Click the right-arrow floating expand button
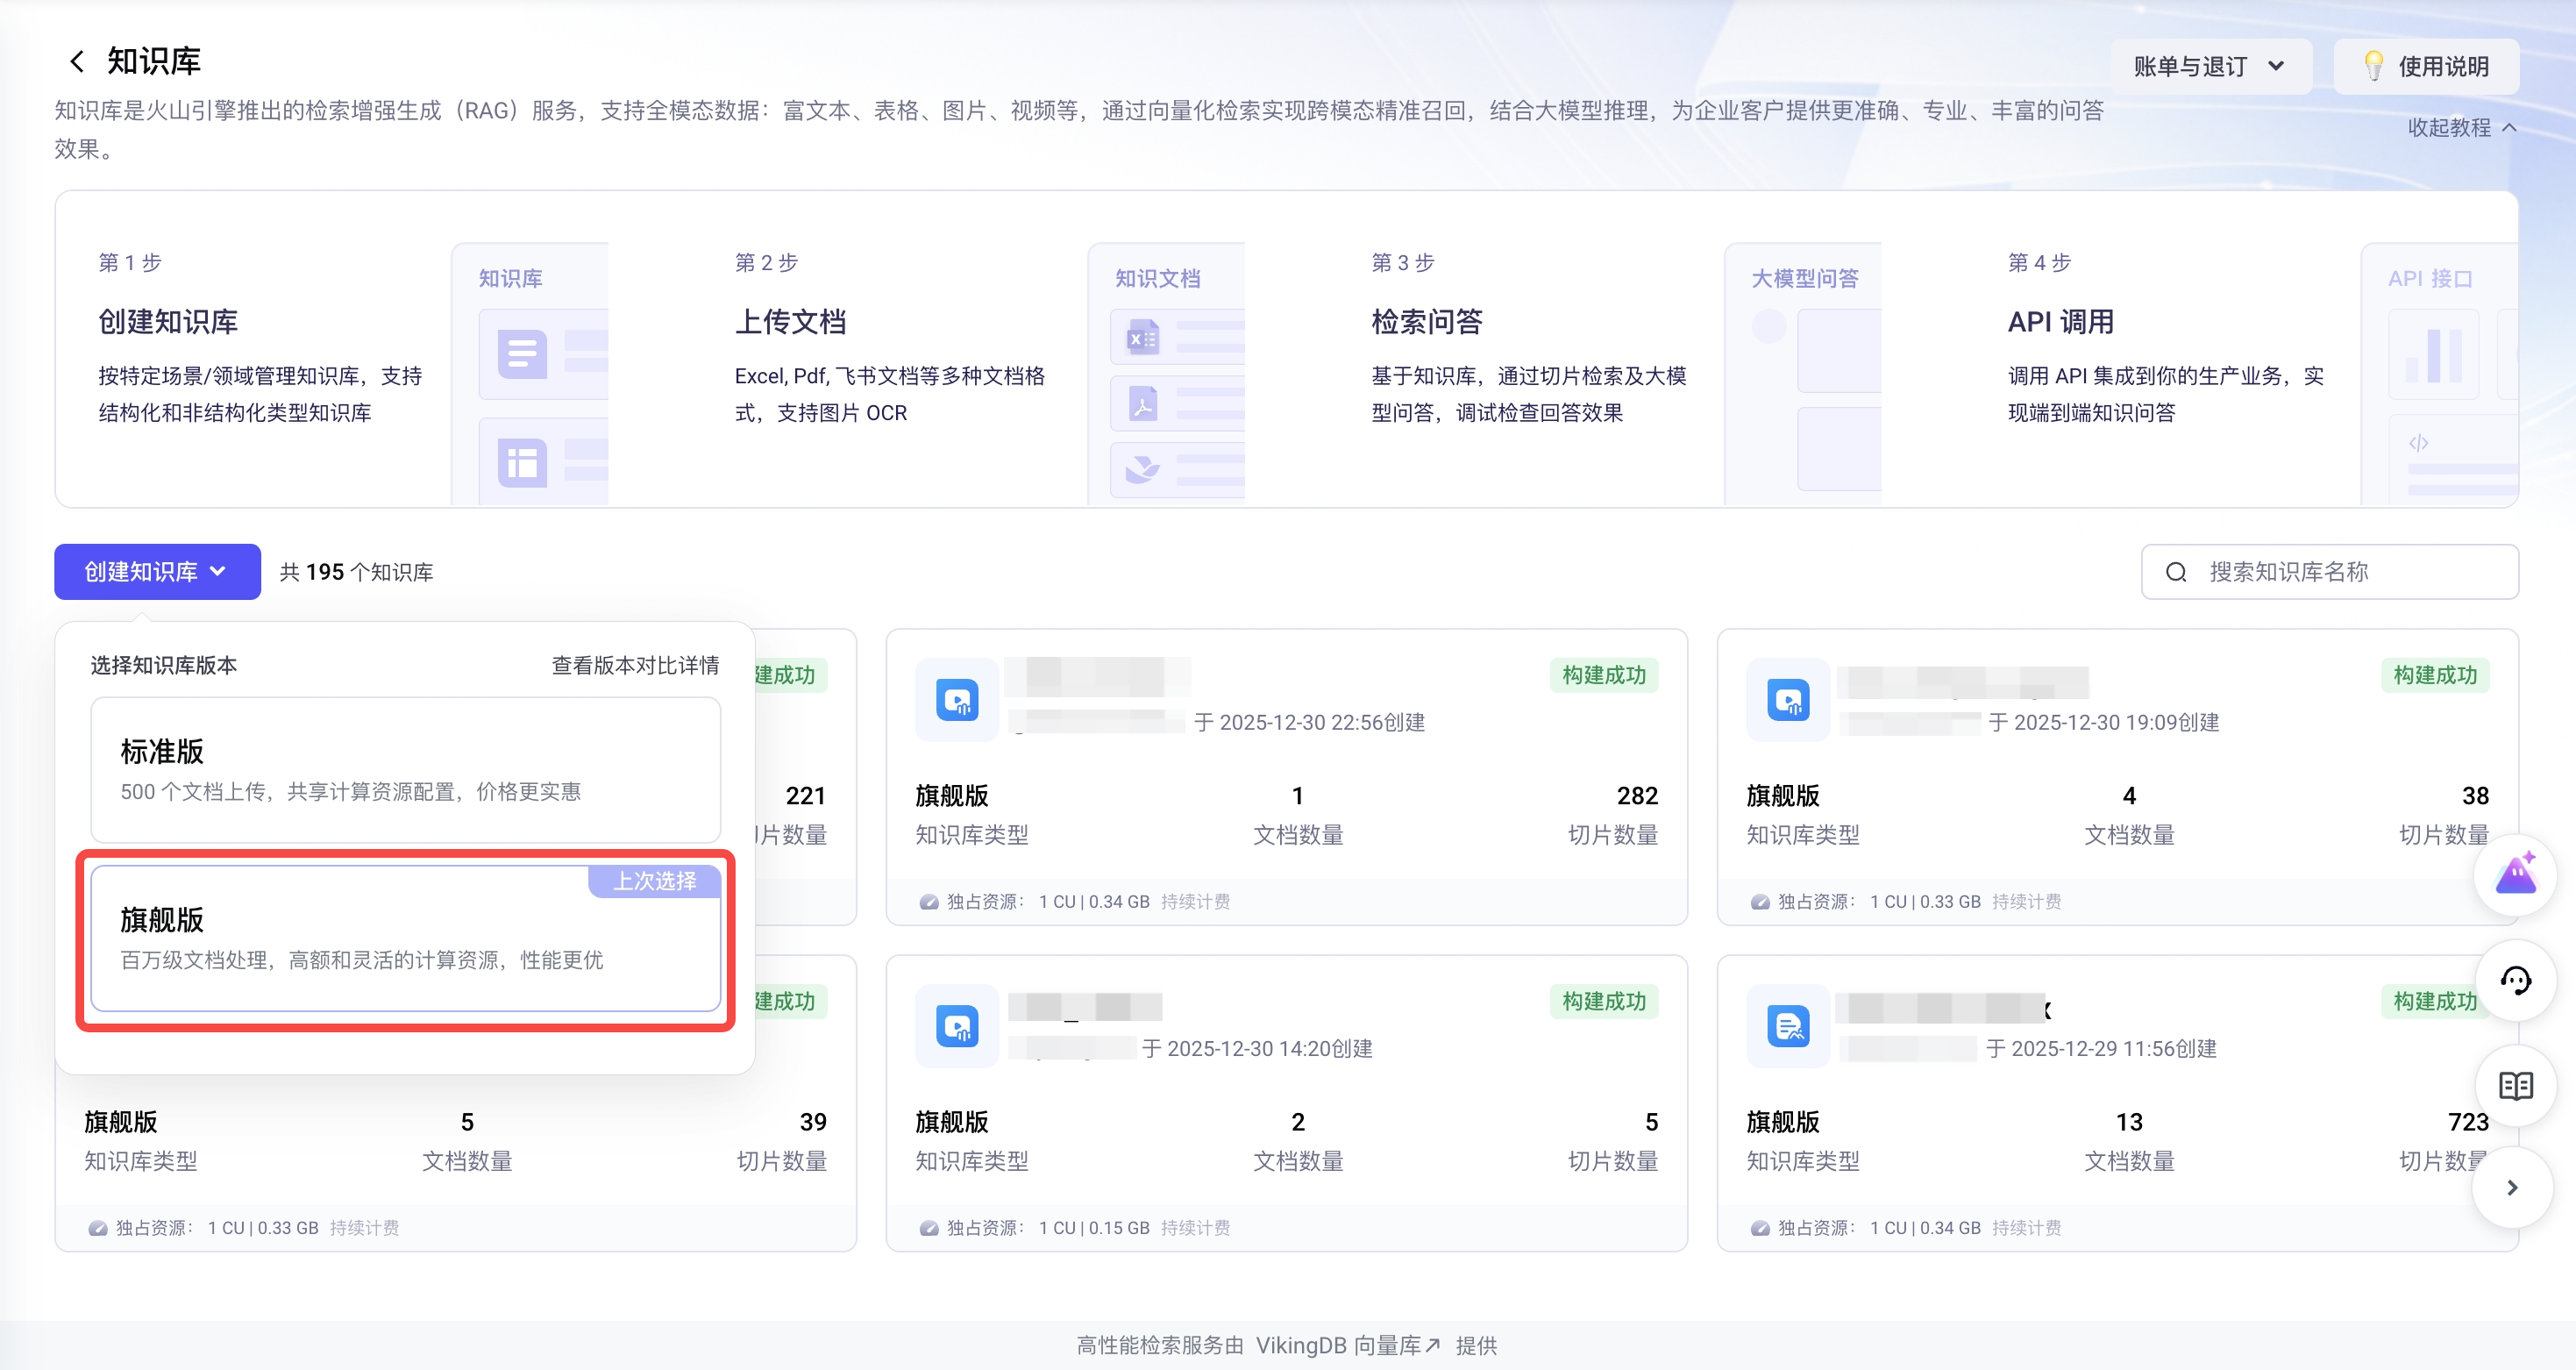The height and width of the screenshot is (1370, 2576). (2512, 1188)
